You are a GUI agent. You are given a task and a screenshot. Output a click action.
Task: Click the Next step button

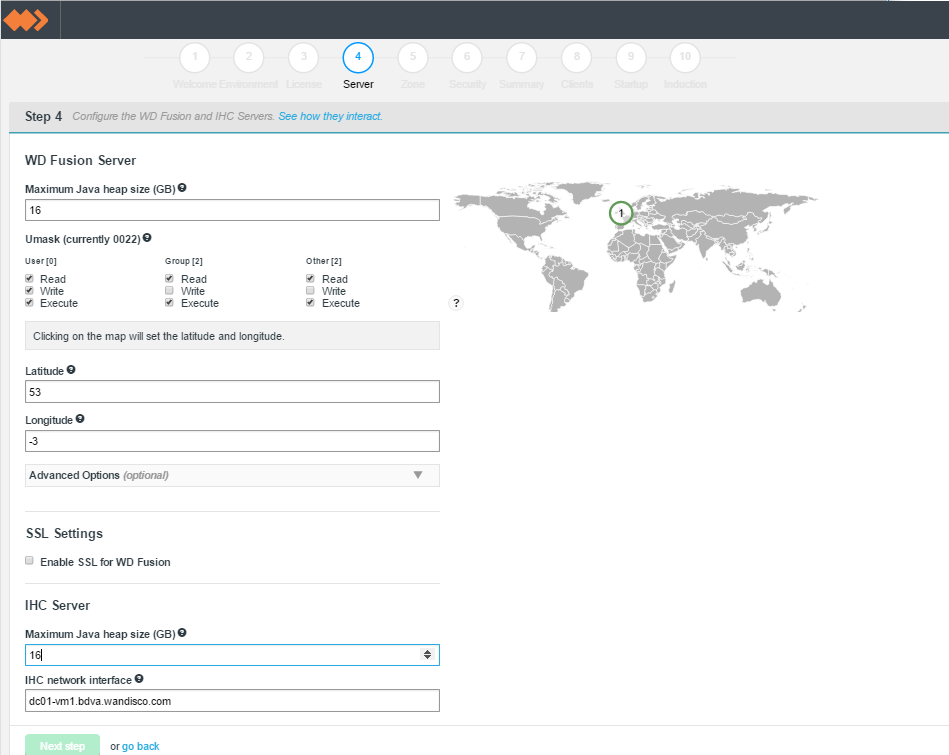tap(62, 746)
